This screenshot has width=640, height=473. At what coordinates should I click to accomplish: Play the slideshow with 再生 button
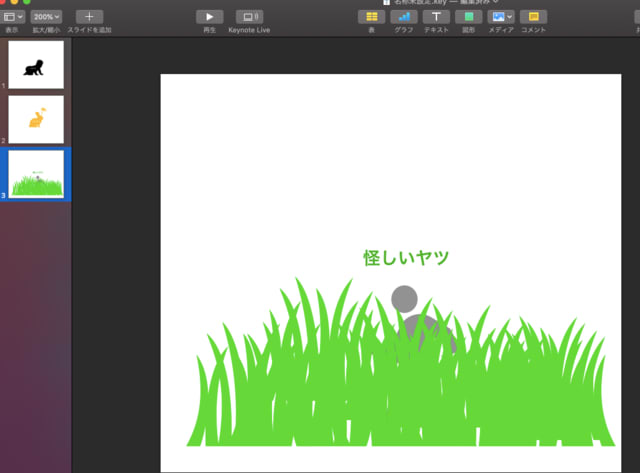209,17
